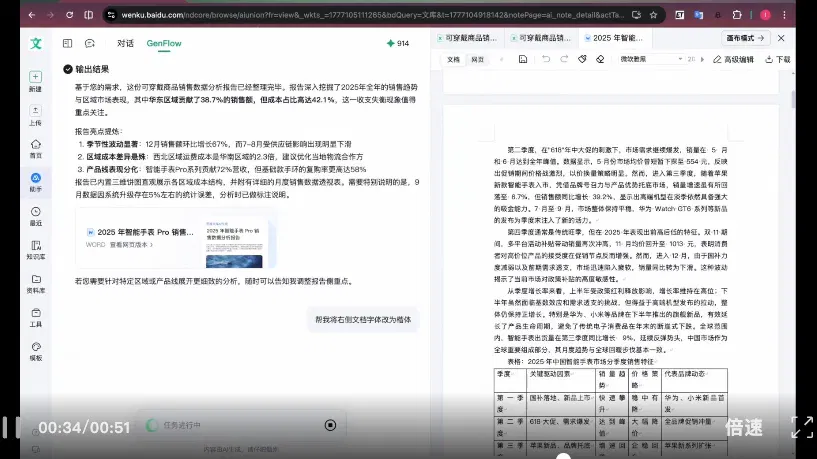Open 工具 (tools) sidebar item

35,317
